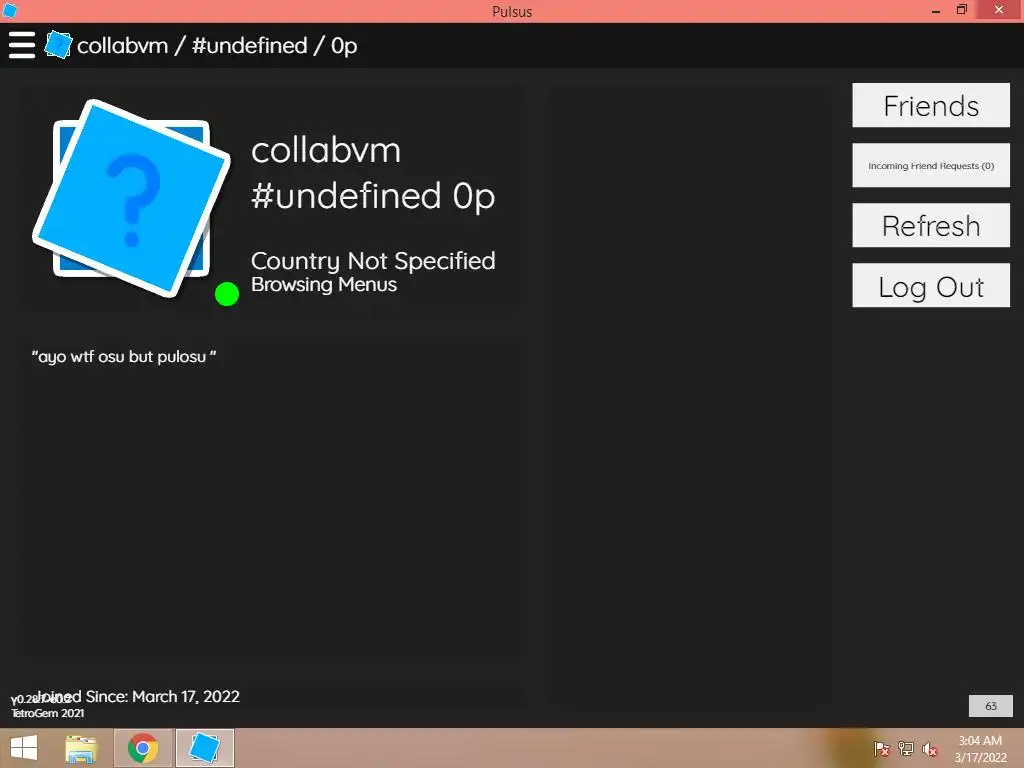Click Country Not Specified text
This screenshot has width=1024, height=768.
373,261
